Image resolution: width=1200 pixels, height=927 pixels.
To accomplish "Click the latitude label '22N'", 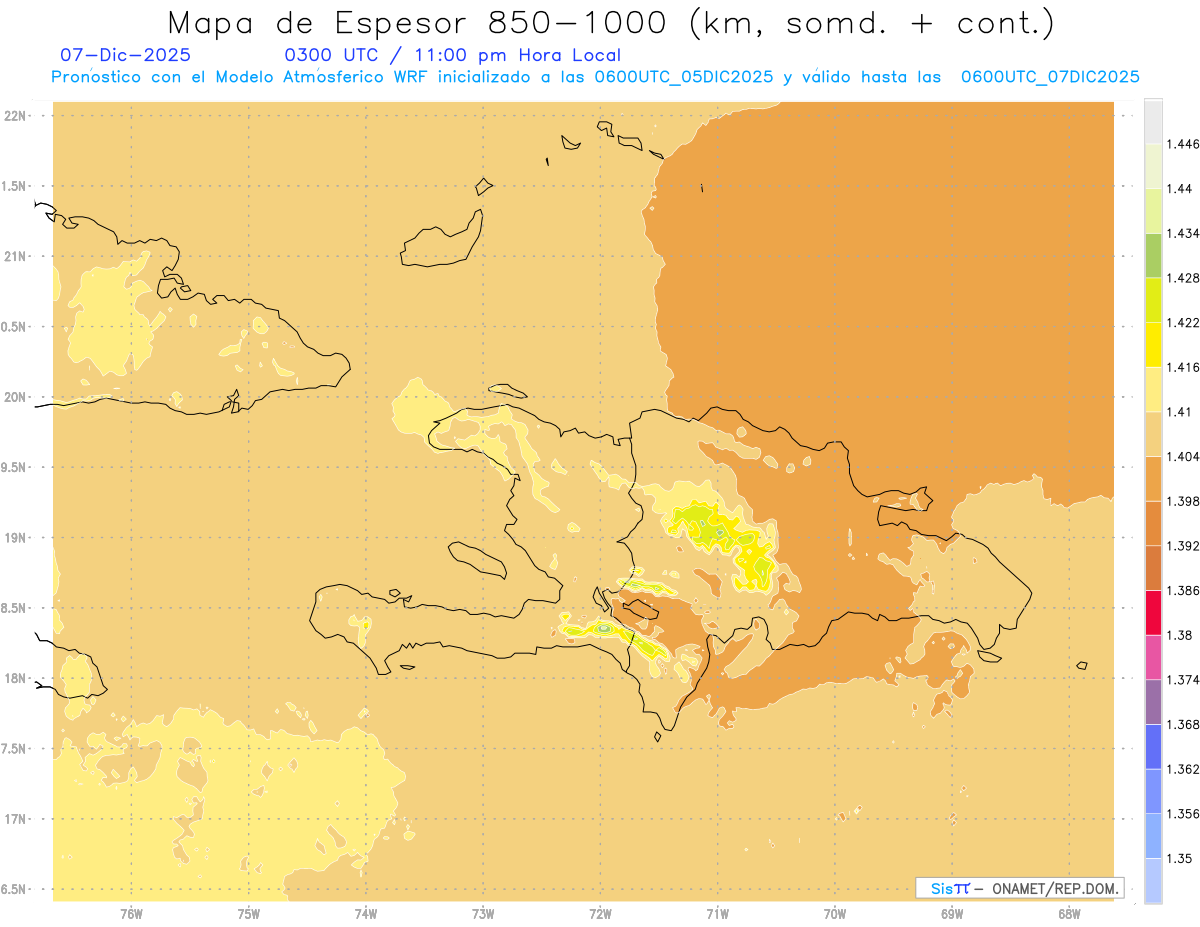I will 15,115.
